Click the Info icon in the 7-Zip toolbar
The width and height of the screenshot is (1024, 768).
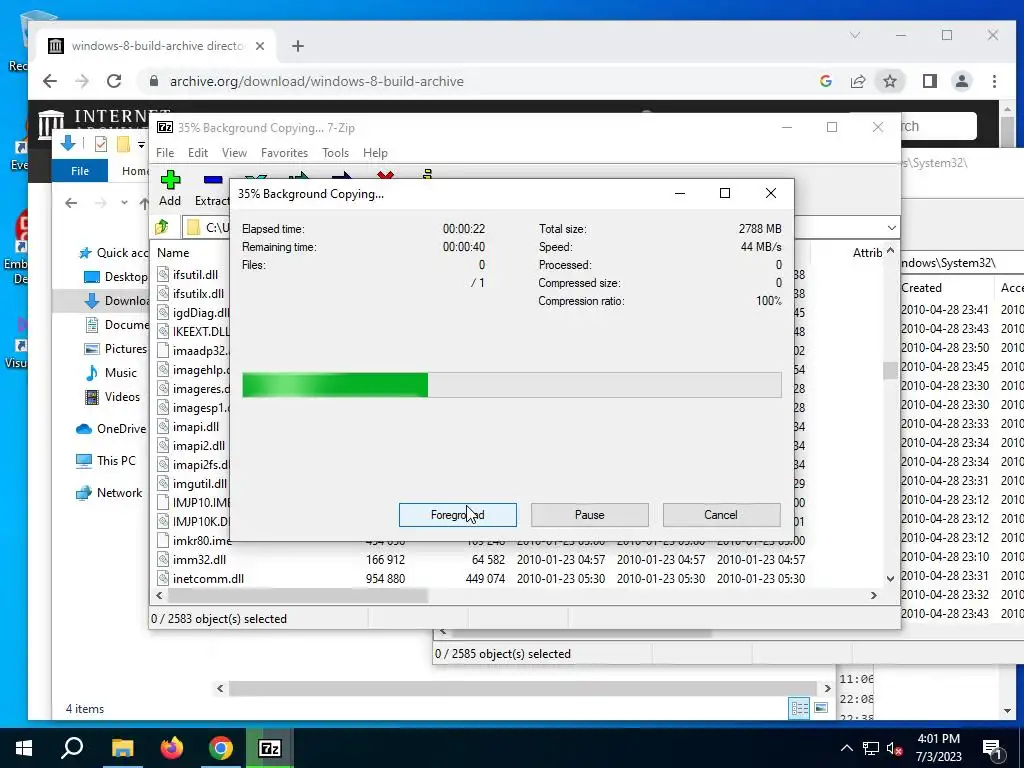[x=428, y=174]
